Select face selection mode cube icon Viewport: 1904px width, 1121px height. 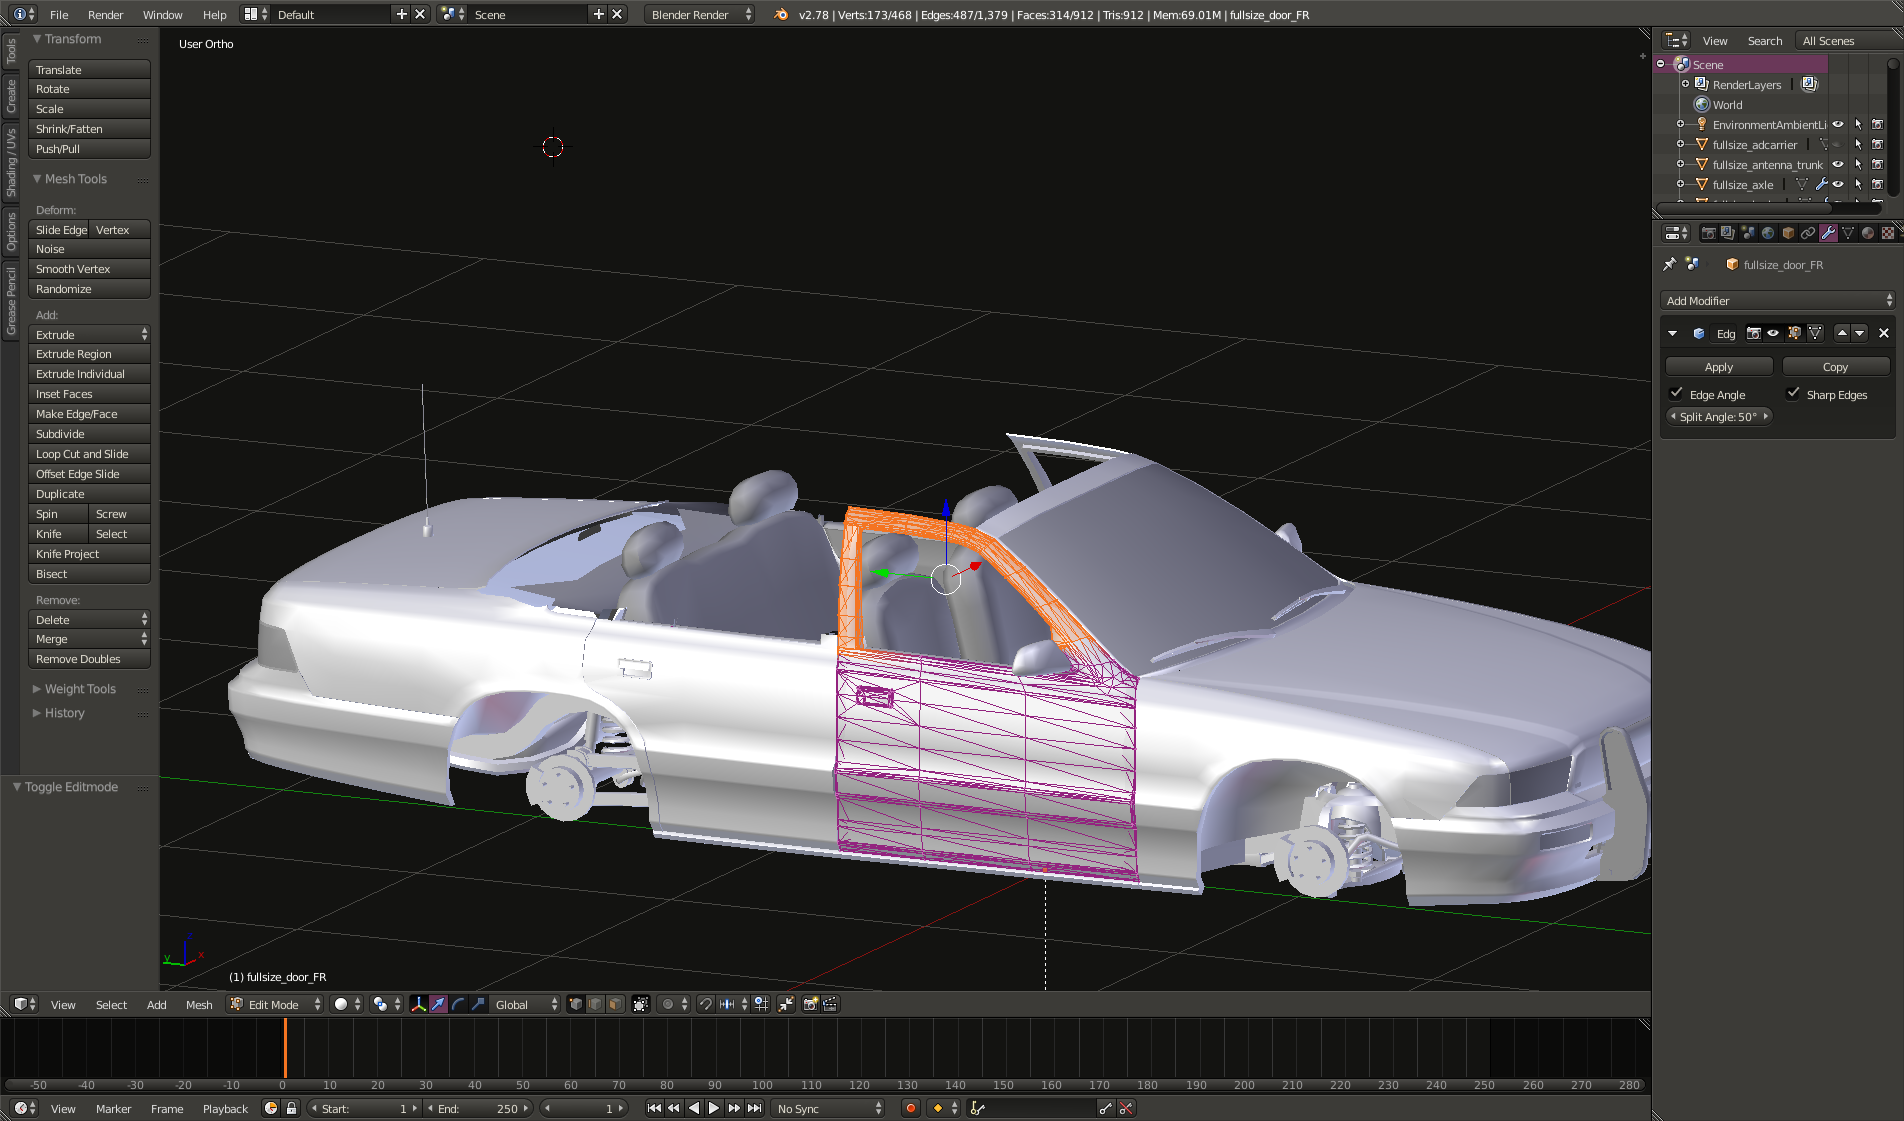[x=615, y=1004]
